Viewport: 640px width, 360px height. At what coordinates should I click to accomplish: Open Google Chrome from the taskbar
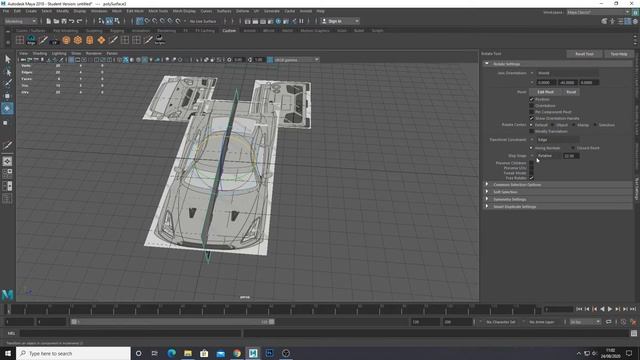click(x=237, y=353)
